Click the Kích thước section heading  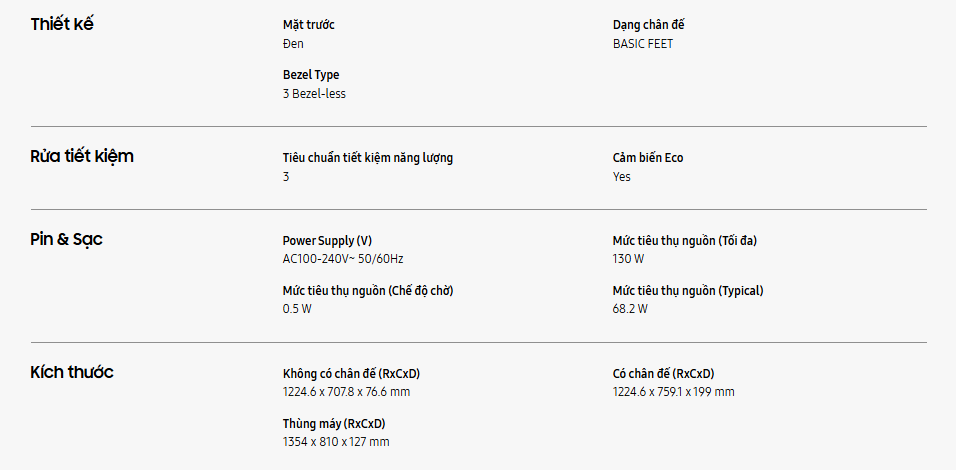point(72,372)
